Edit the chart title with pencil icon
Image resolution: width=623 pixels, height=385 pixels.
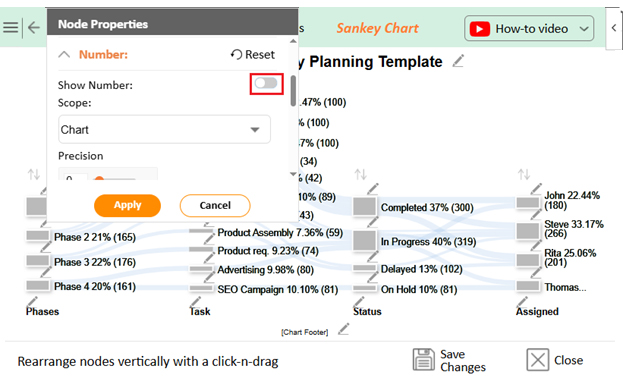[x=458, y=61]
